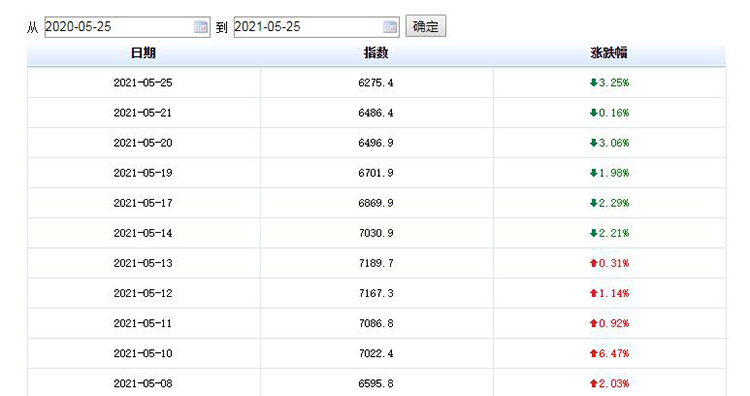Click the green down arrow beside 0.16%
Viewport: 750px width, 396px height.
[594, 113]
